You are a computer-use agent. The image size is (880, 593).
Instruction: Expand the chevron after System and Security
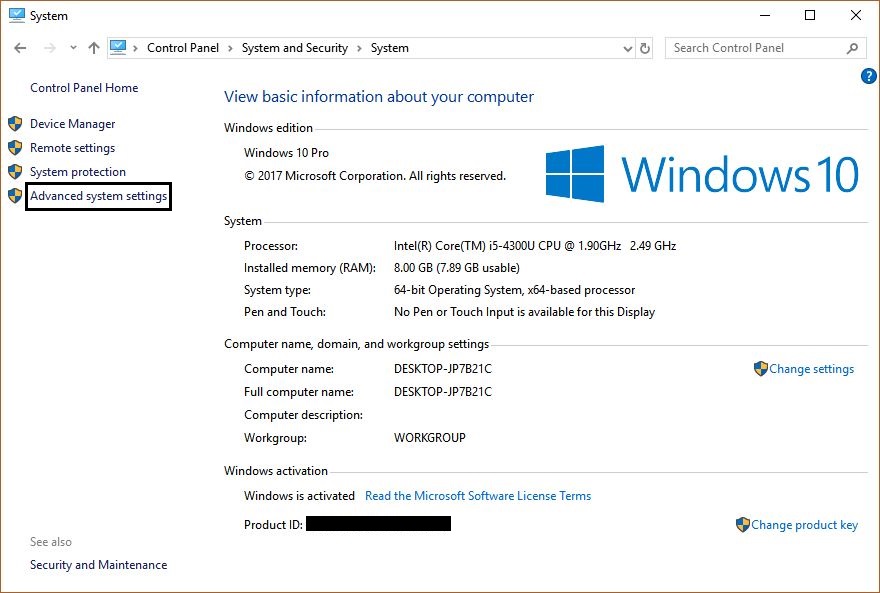click(359, 48)
